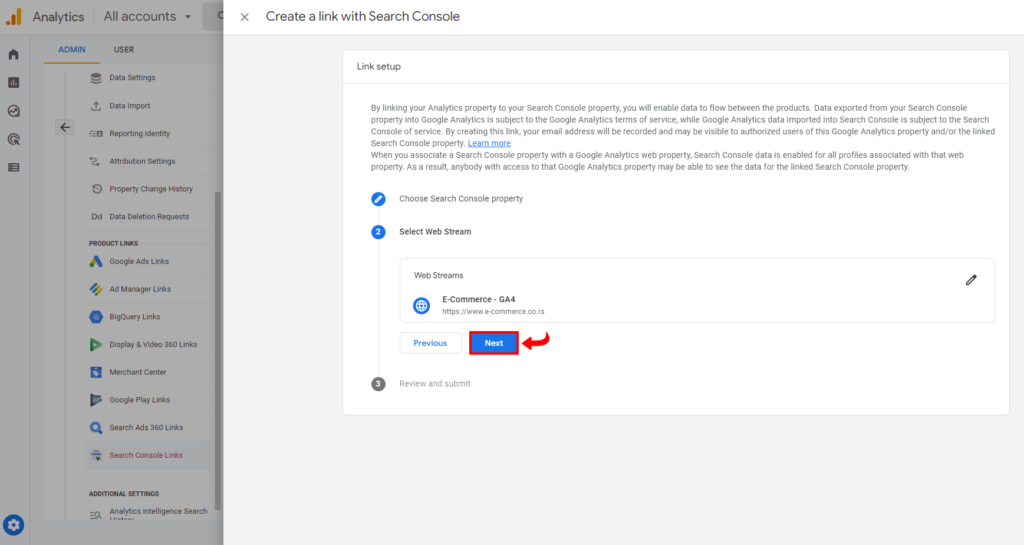Screen dimensions: 1024x545
Task: Click the BigQuery Links icon
Action: click(96, 317)
